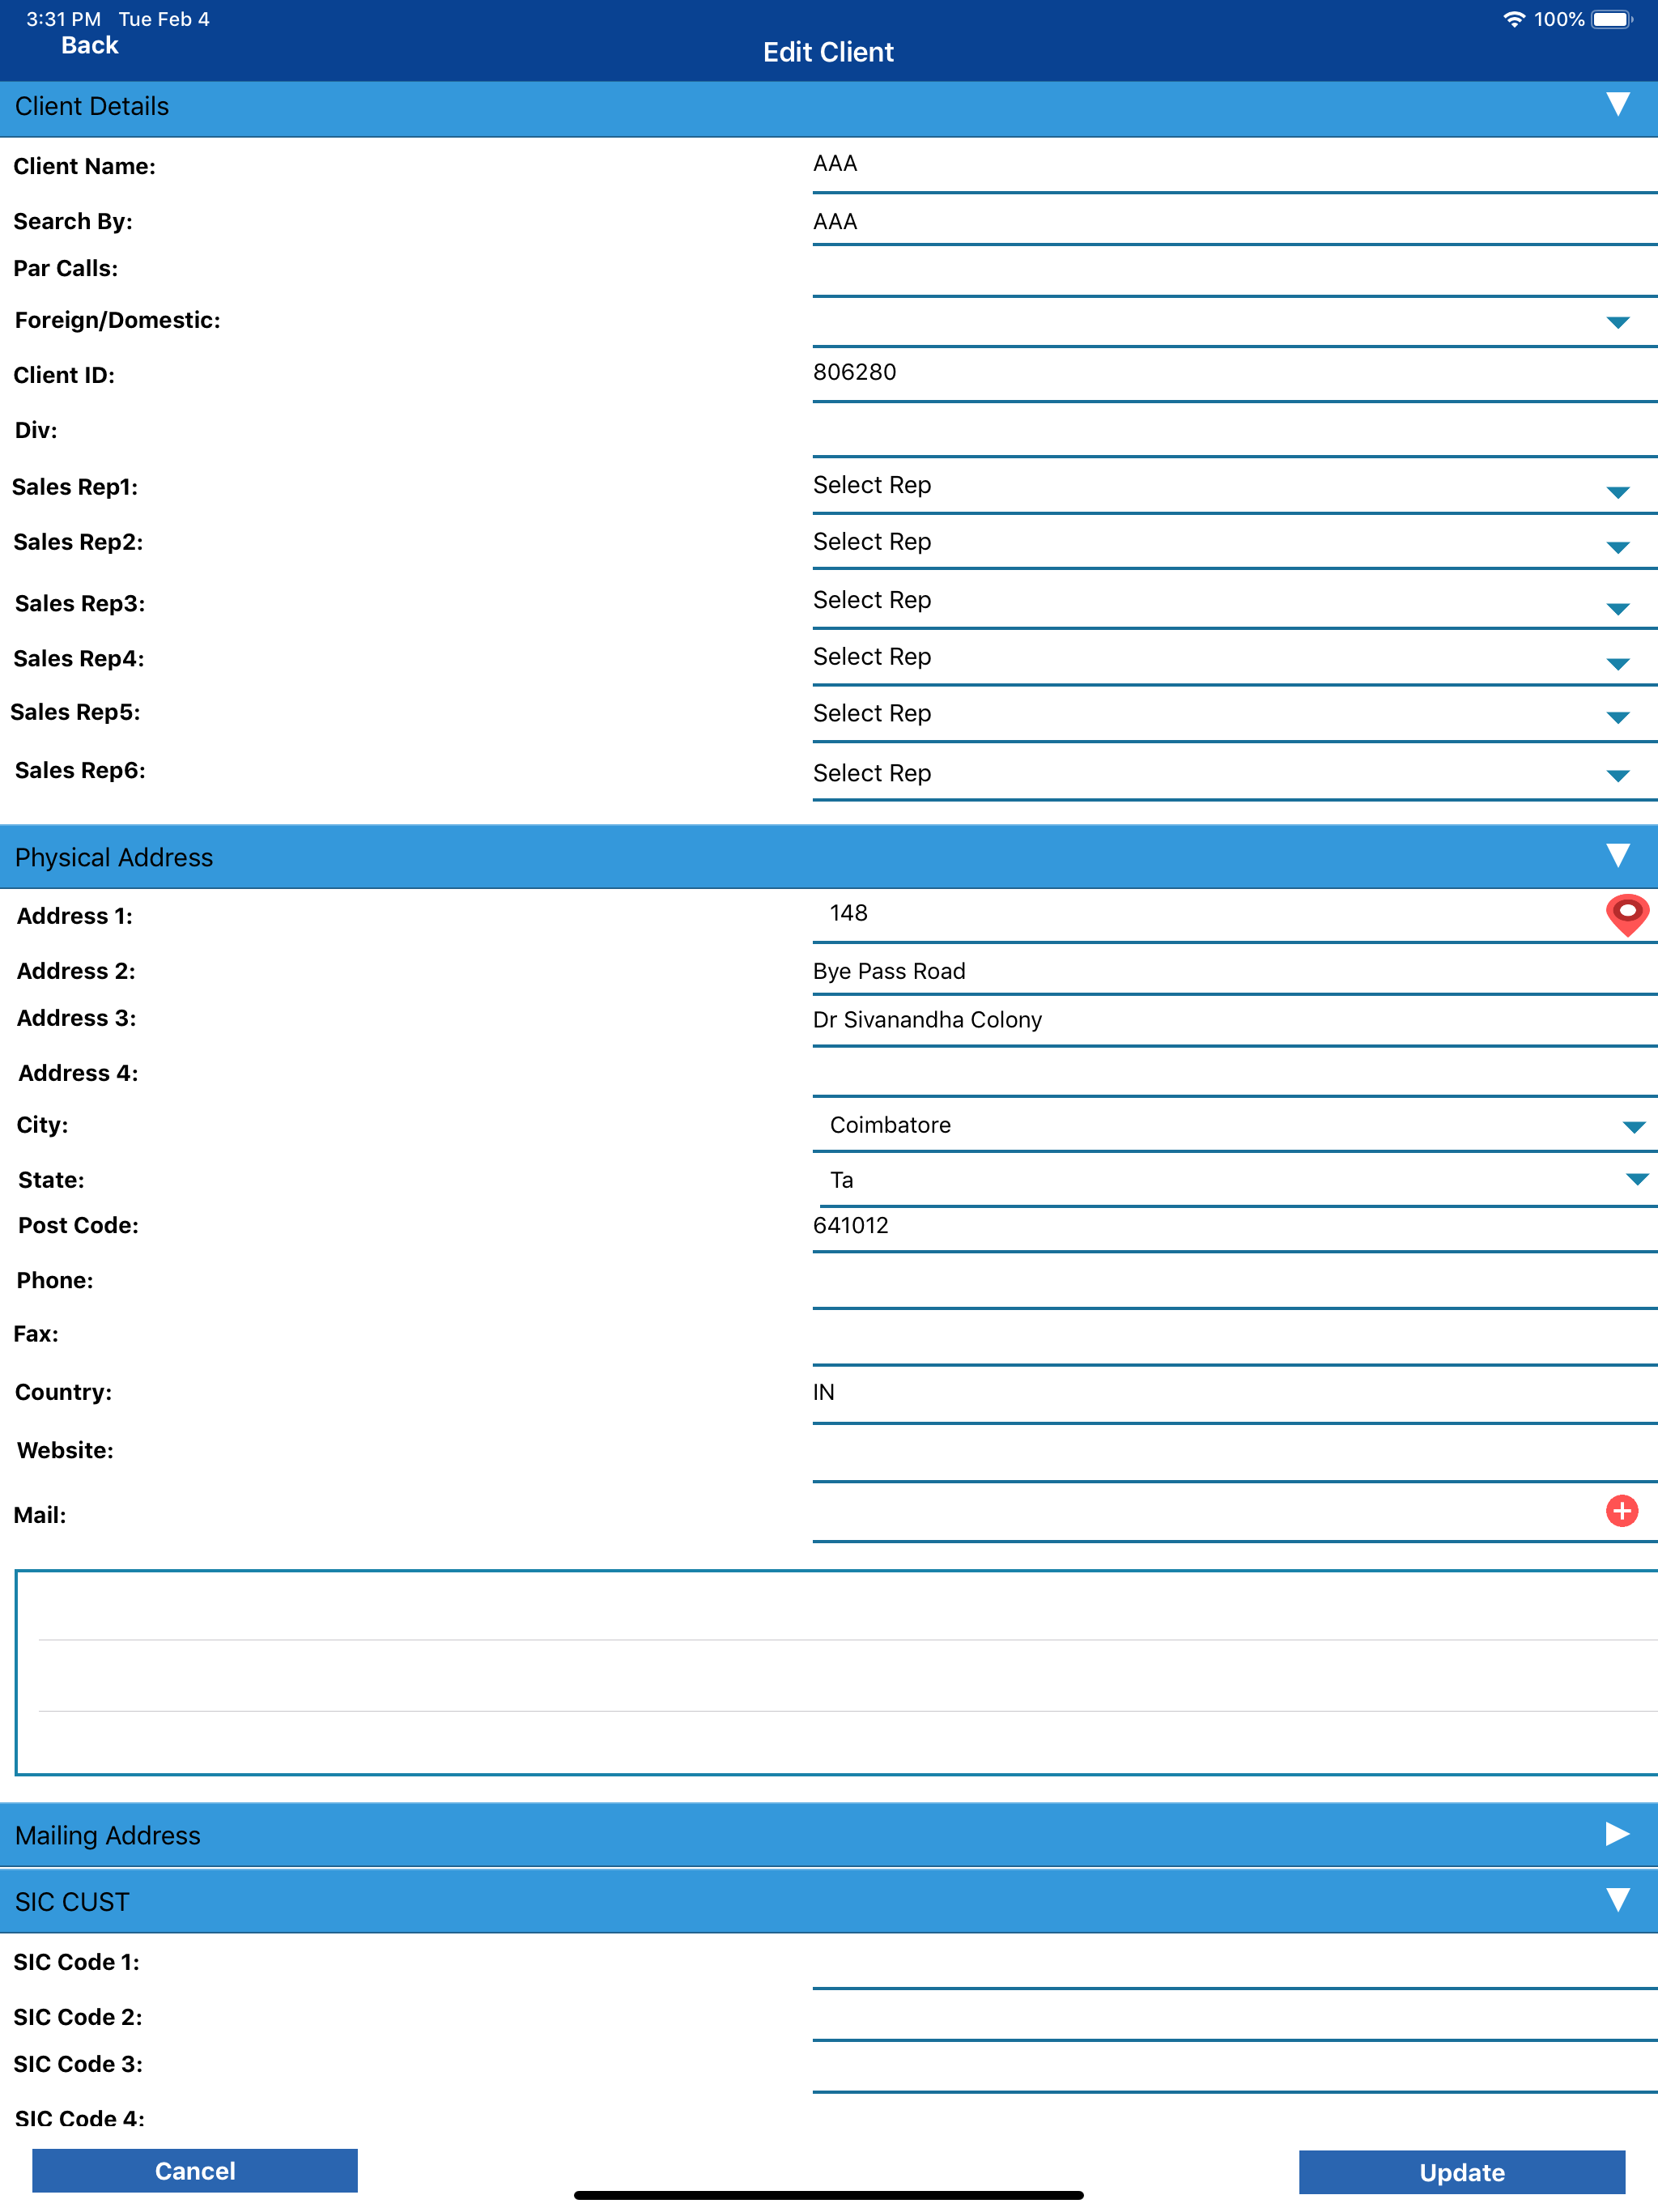Open the Sales Rep2 dropdown

[x=1234, y=543]
